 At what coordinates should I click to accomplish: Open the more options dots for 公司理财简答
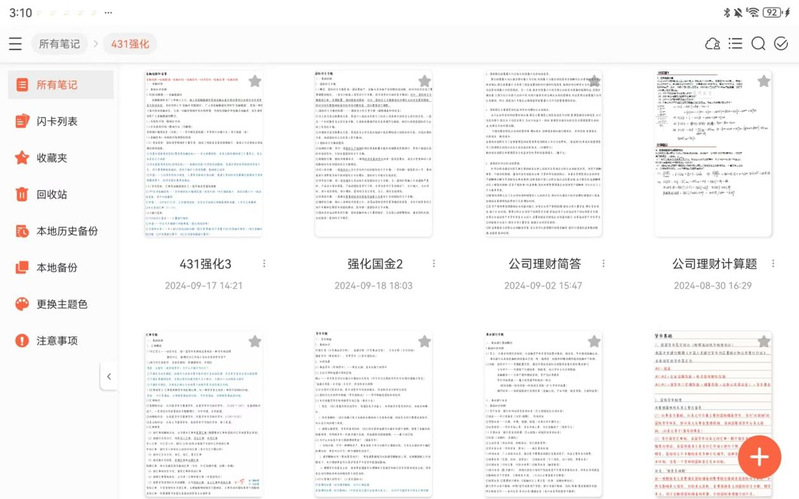point(603,264)
